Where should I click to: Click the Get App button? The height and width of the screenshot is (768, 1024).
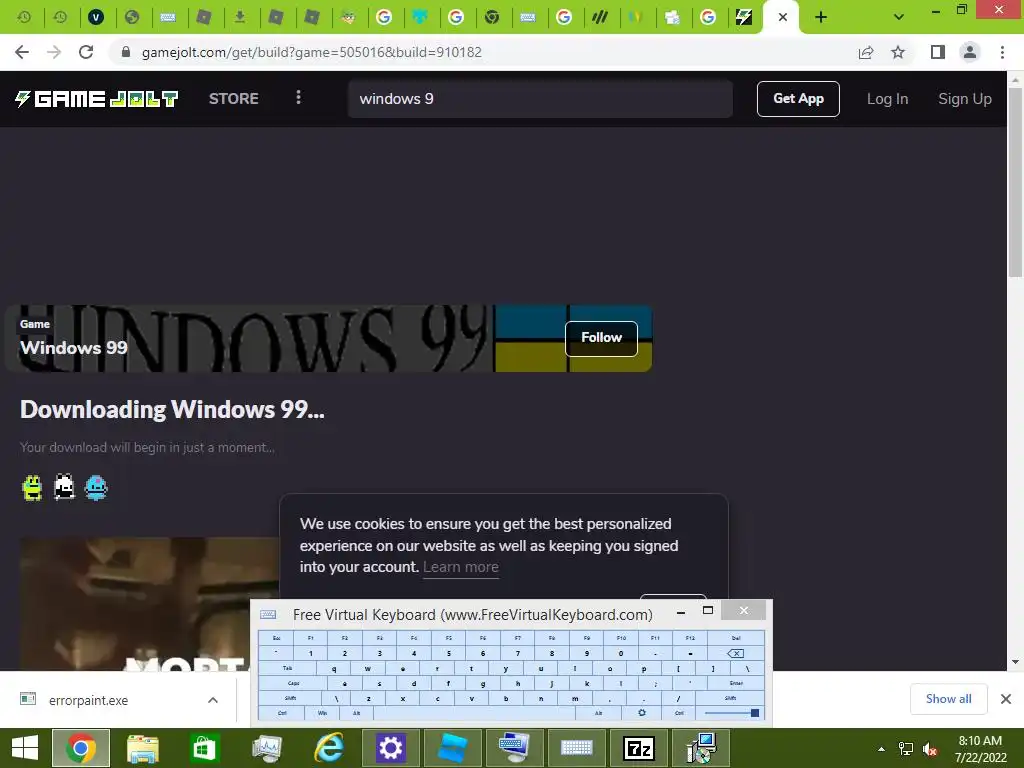click(x=798, y=99)
